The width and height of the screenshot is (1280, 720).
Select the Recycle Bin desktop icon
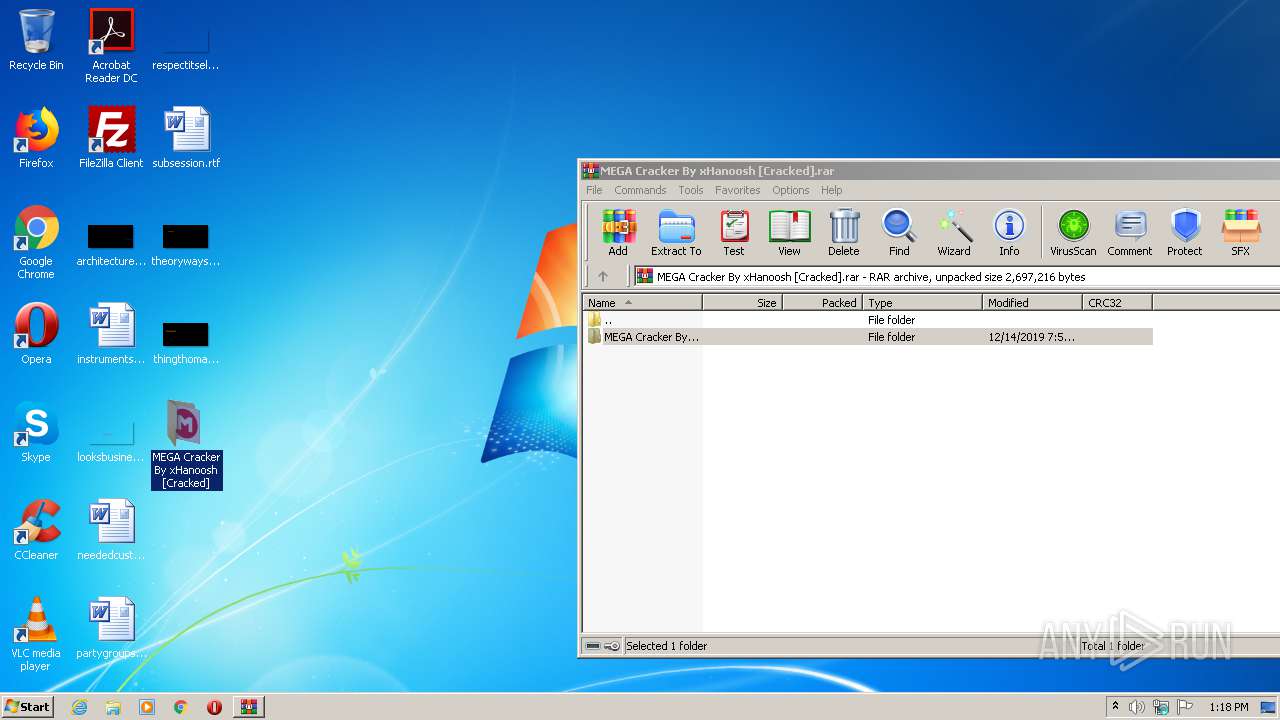tap(36, 40)
